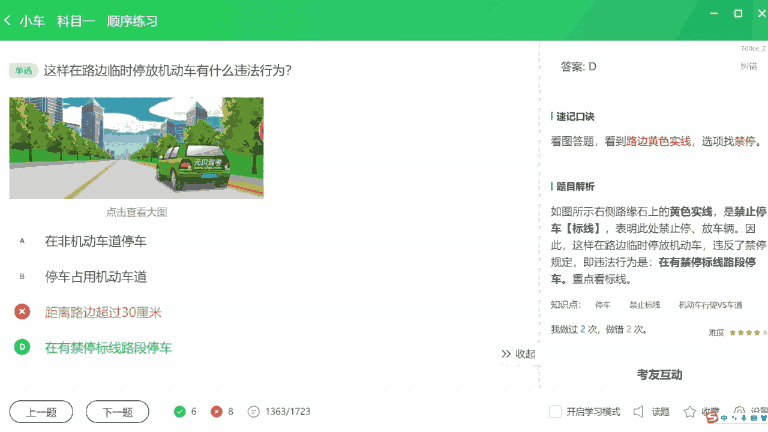The height and width of the screenshot is (432, 768).
Task: Click the green correct-count checkmark icon
Action: click(x=180, y=411)
